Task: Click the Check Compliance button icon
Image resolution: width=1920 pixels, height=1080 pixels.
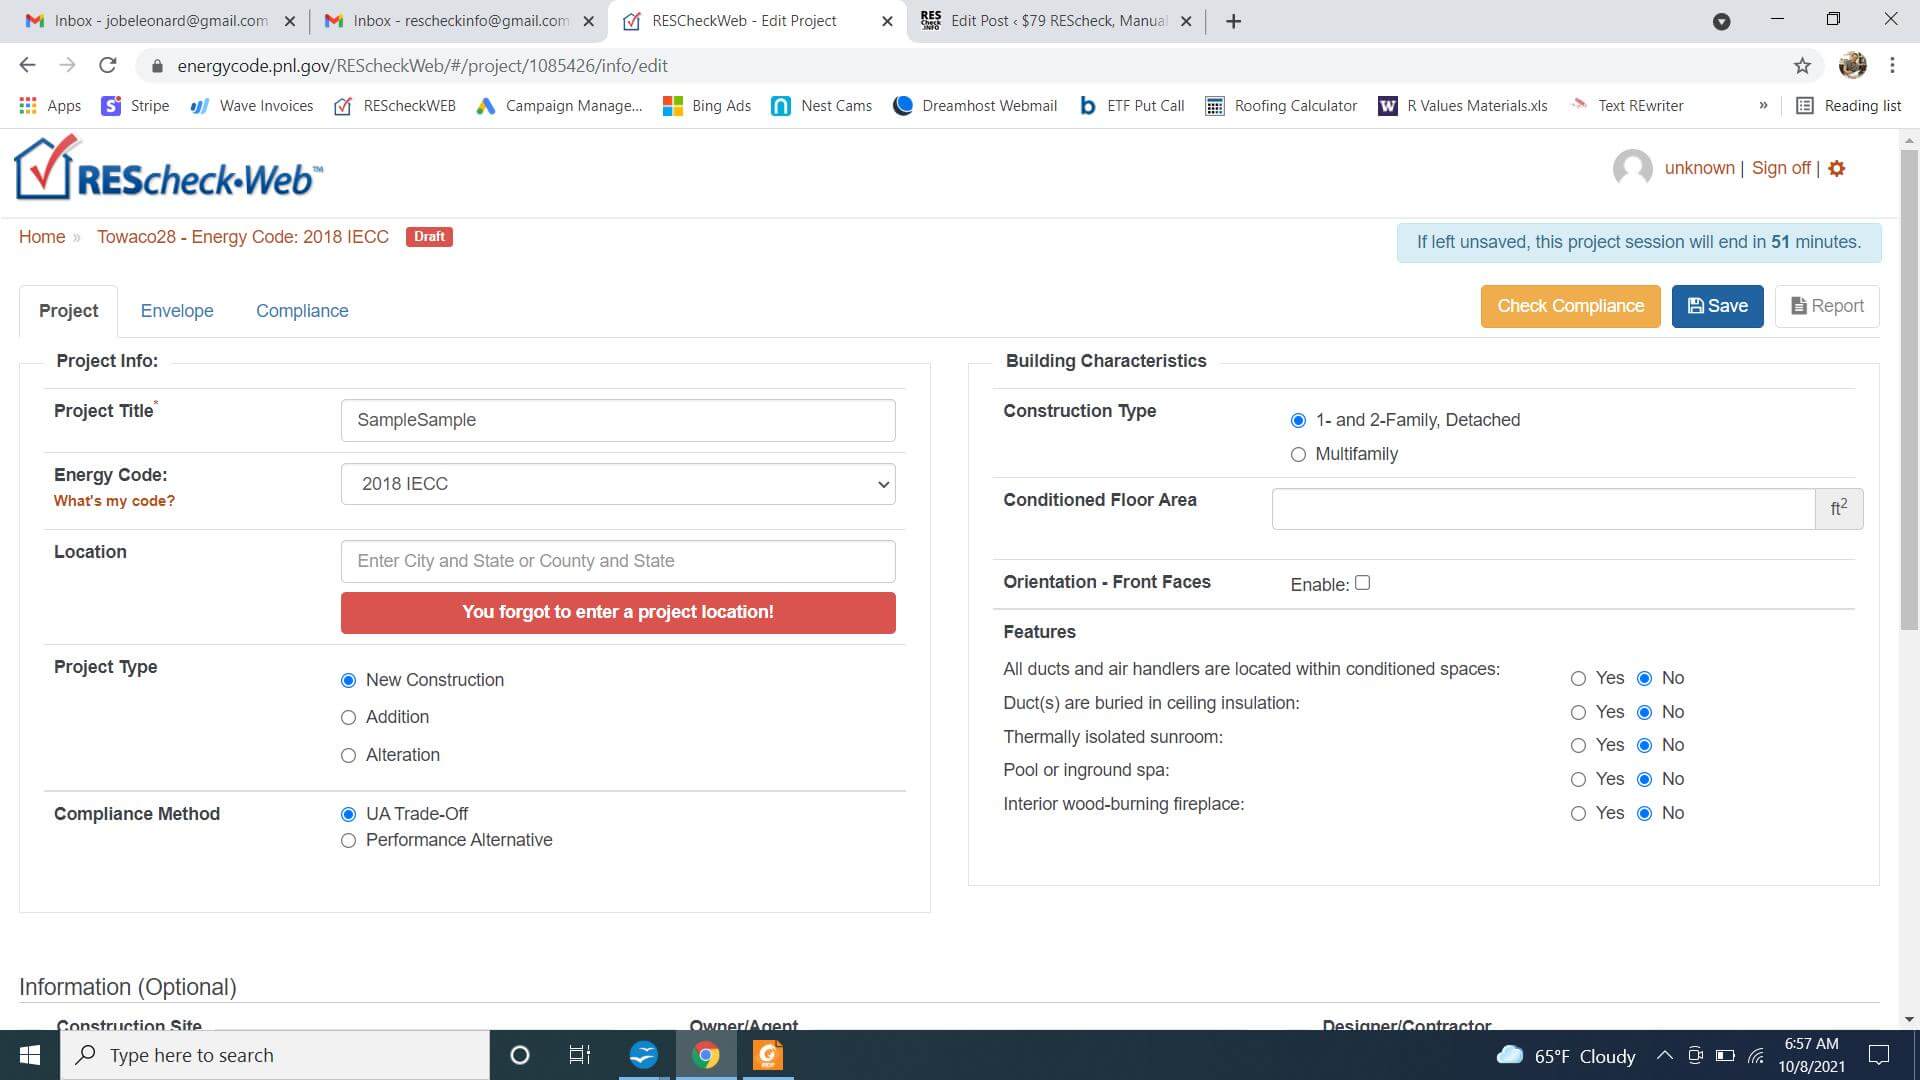Action: tap(1571, 306)
